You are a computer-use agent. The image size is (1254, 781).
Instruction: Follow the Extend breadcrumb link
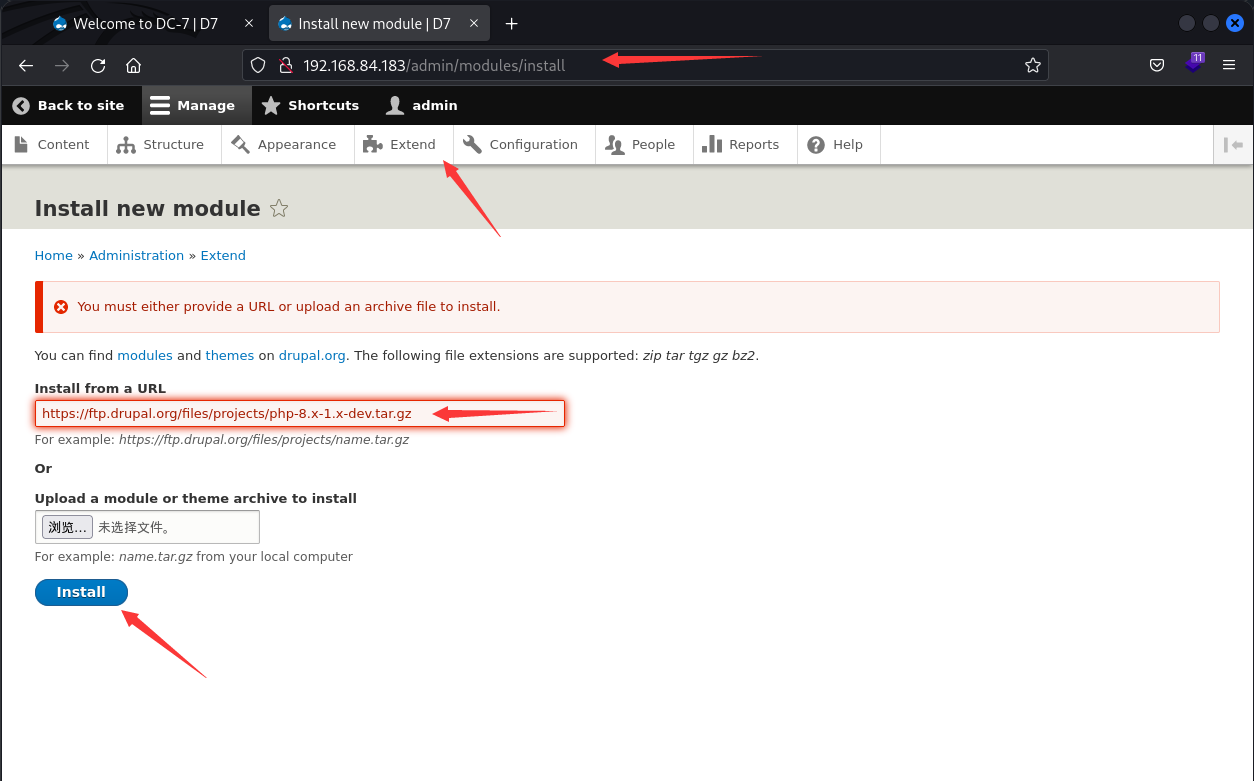pos(223,255)
